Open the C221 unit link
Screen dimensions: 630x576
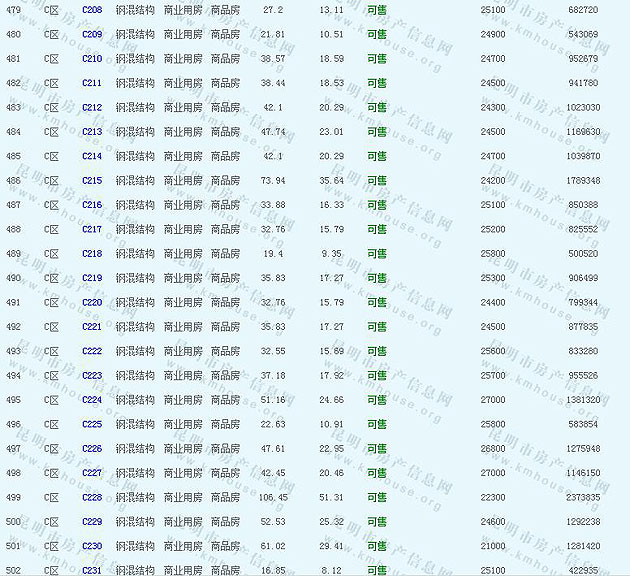(92, 327)
